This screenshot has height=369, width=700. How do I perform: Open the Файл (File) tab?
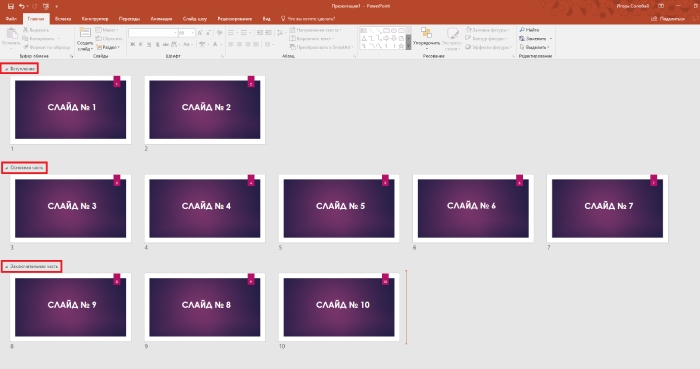tap(11, 19)
